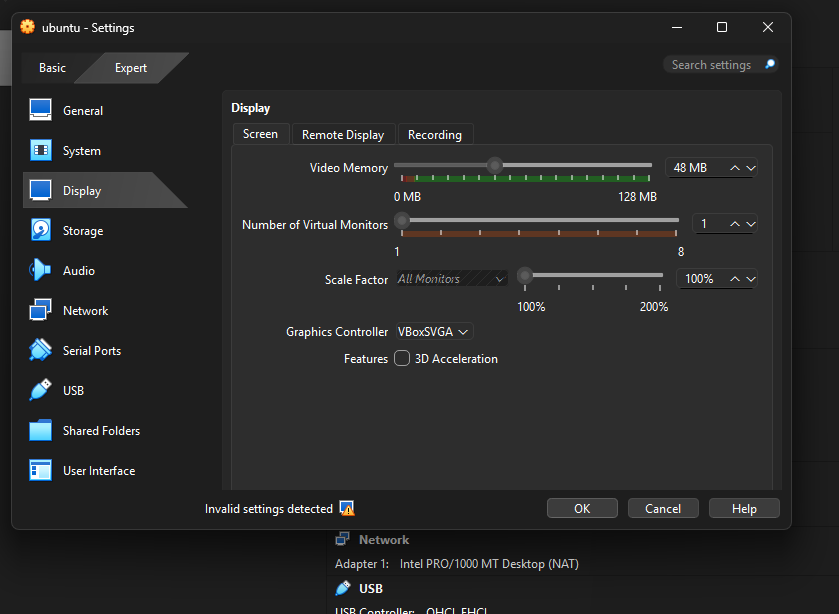Image resolution: width=839 pixels, height=614 pixels.
Task: Click Network section icon in background window
Action: pyautogui.click(x=342, y=539)
